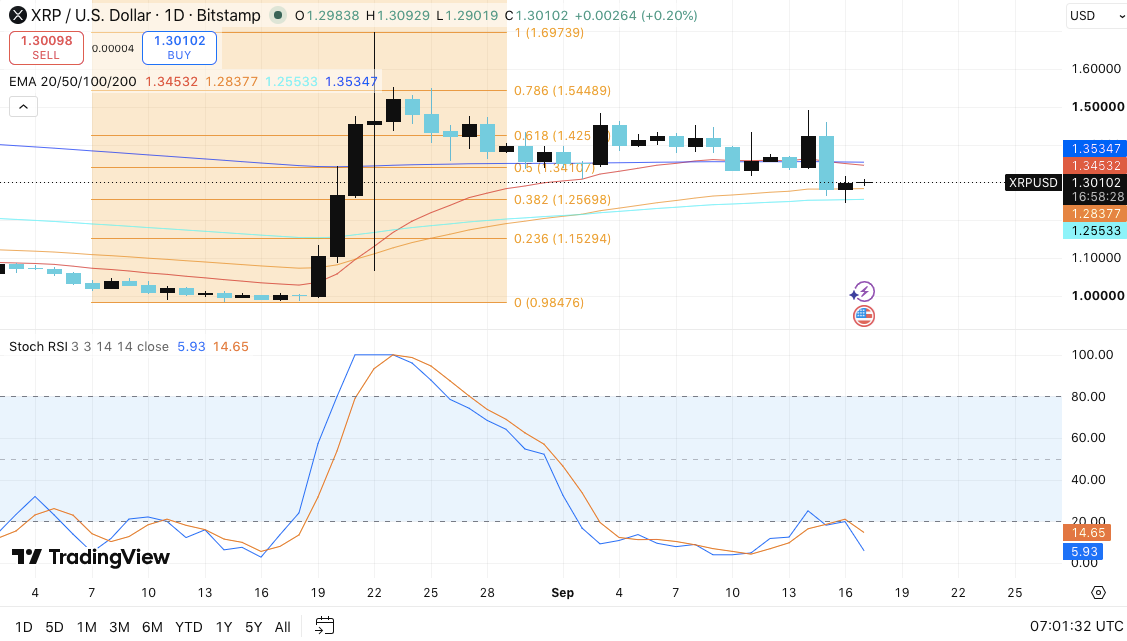The width and height of the screenshot is (1127, 641).
Task: Show All time range
Action: click(x=282, y=627)
